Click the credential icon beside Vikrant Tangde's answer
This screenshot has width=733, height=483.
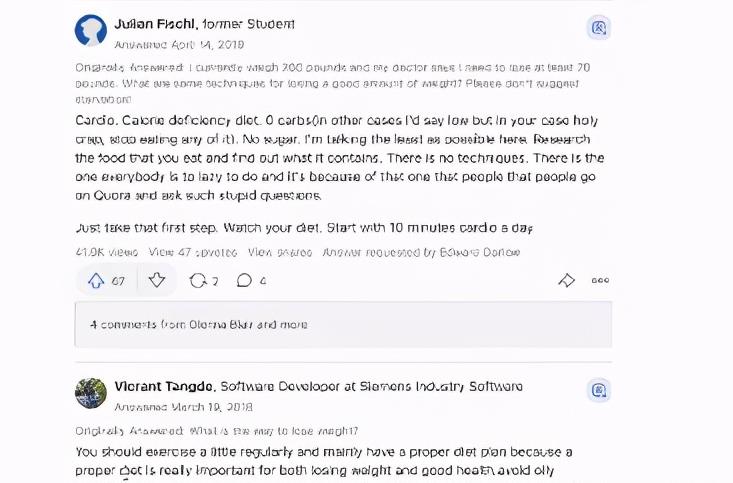599,390
